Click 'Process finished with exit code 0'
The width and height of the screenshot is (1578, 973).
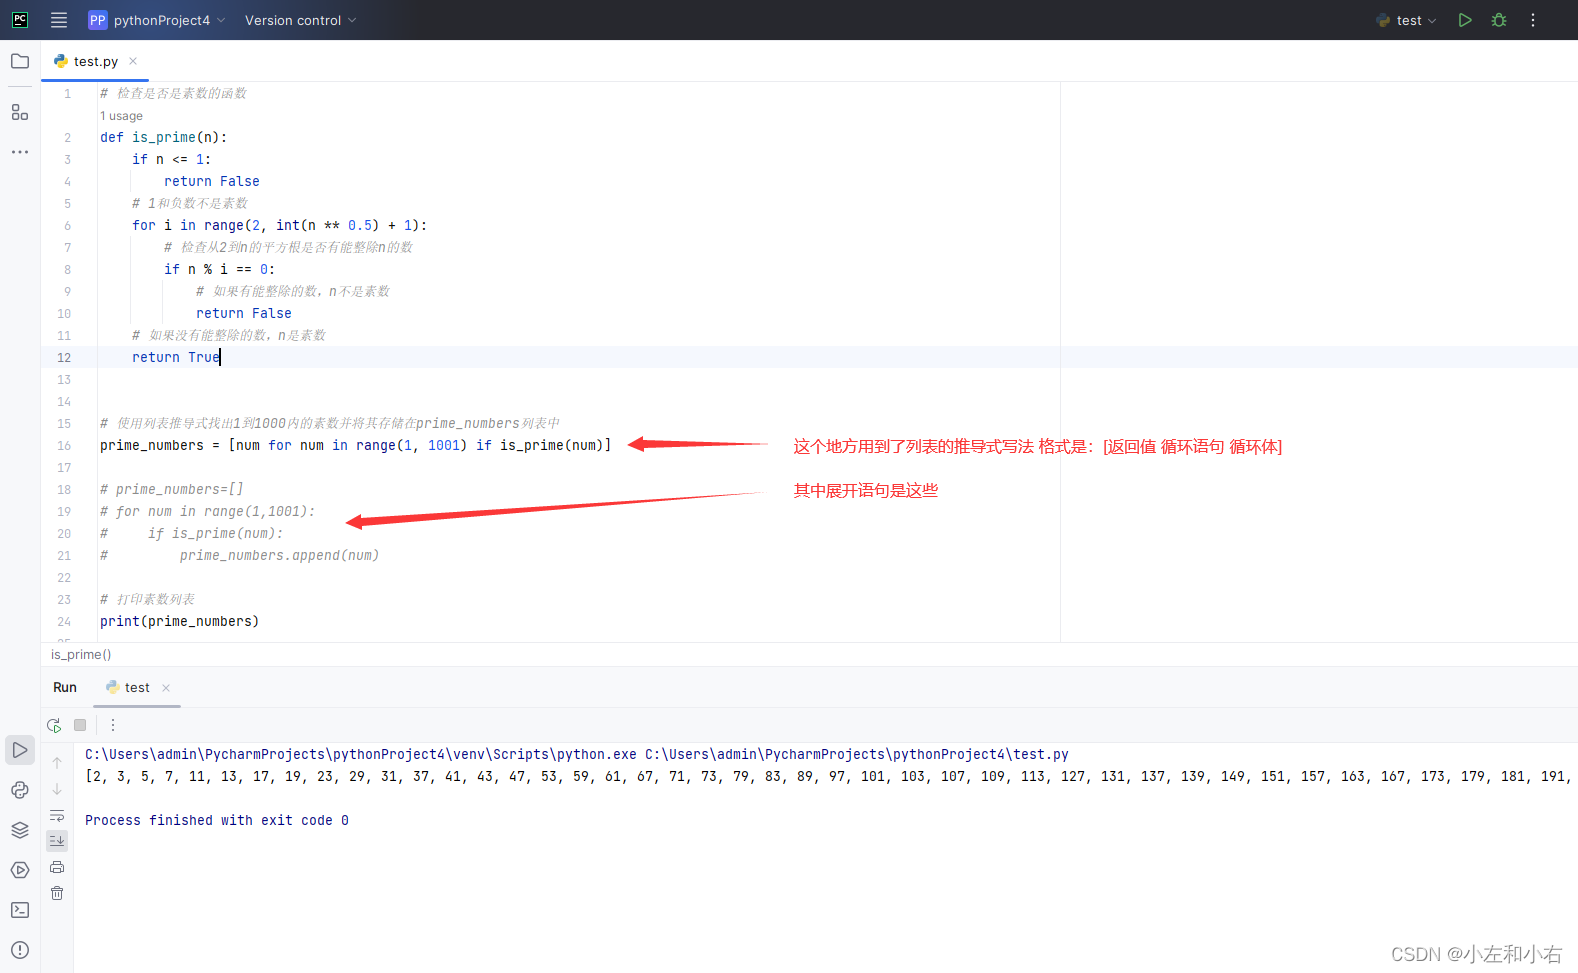pos(217,820)
